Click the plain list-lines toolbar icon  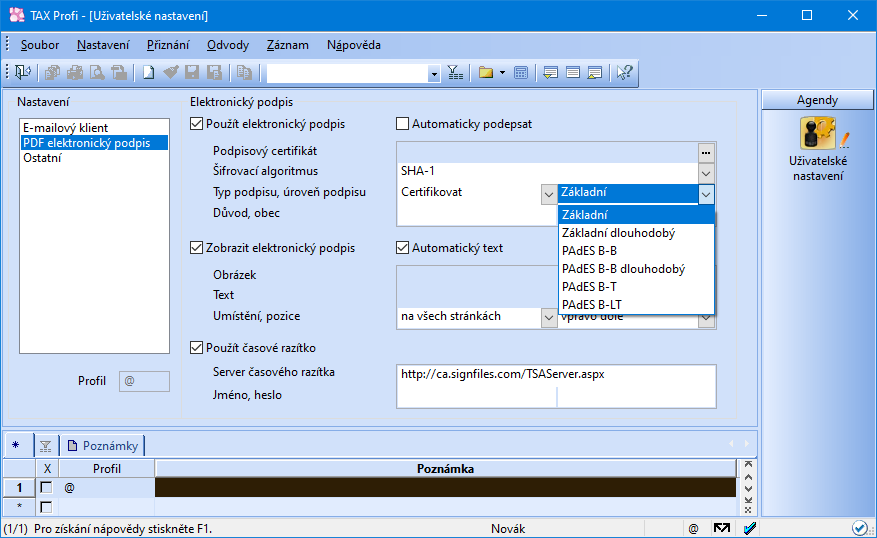click(573, 73)
